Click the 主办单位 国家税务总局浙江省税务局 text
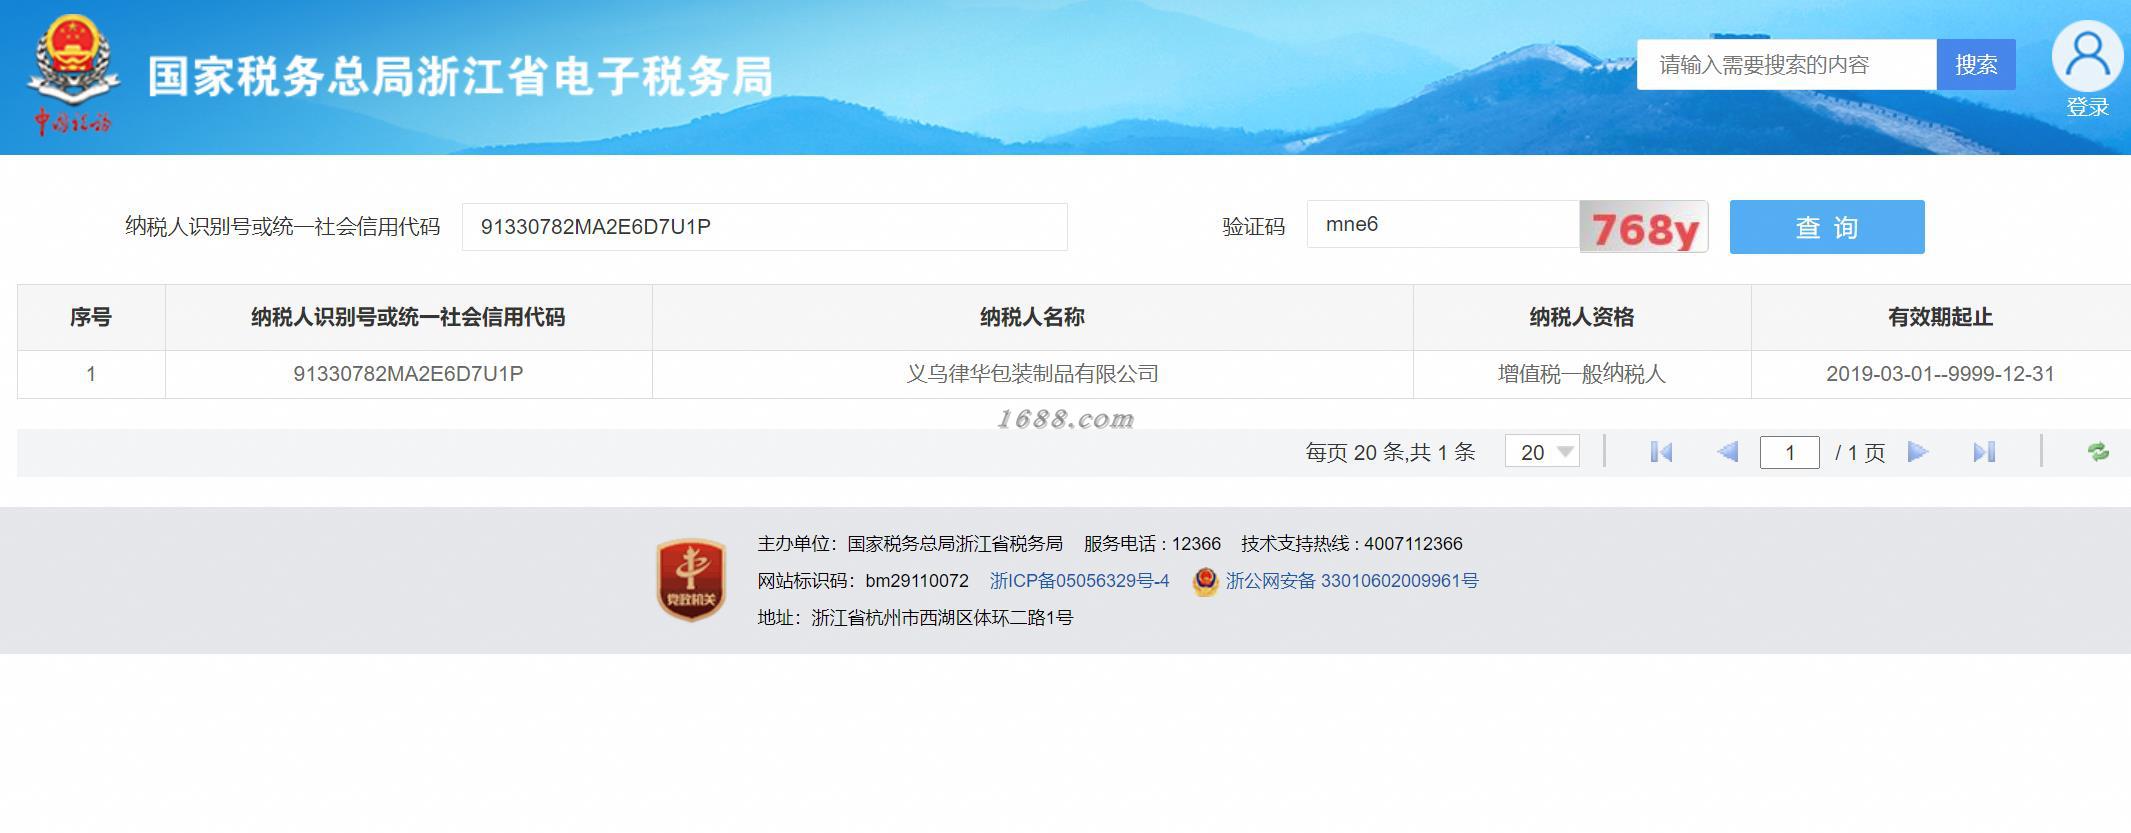The width and height of the screenshot is (2131, 833). click(x=910, y=544)
